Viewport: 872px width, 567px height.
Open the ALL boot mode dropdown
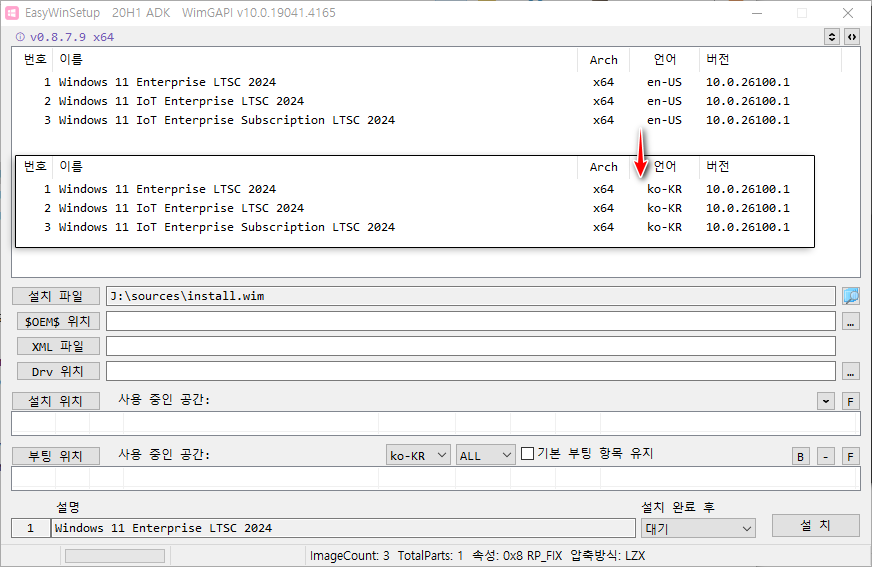(485, 455)
